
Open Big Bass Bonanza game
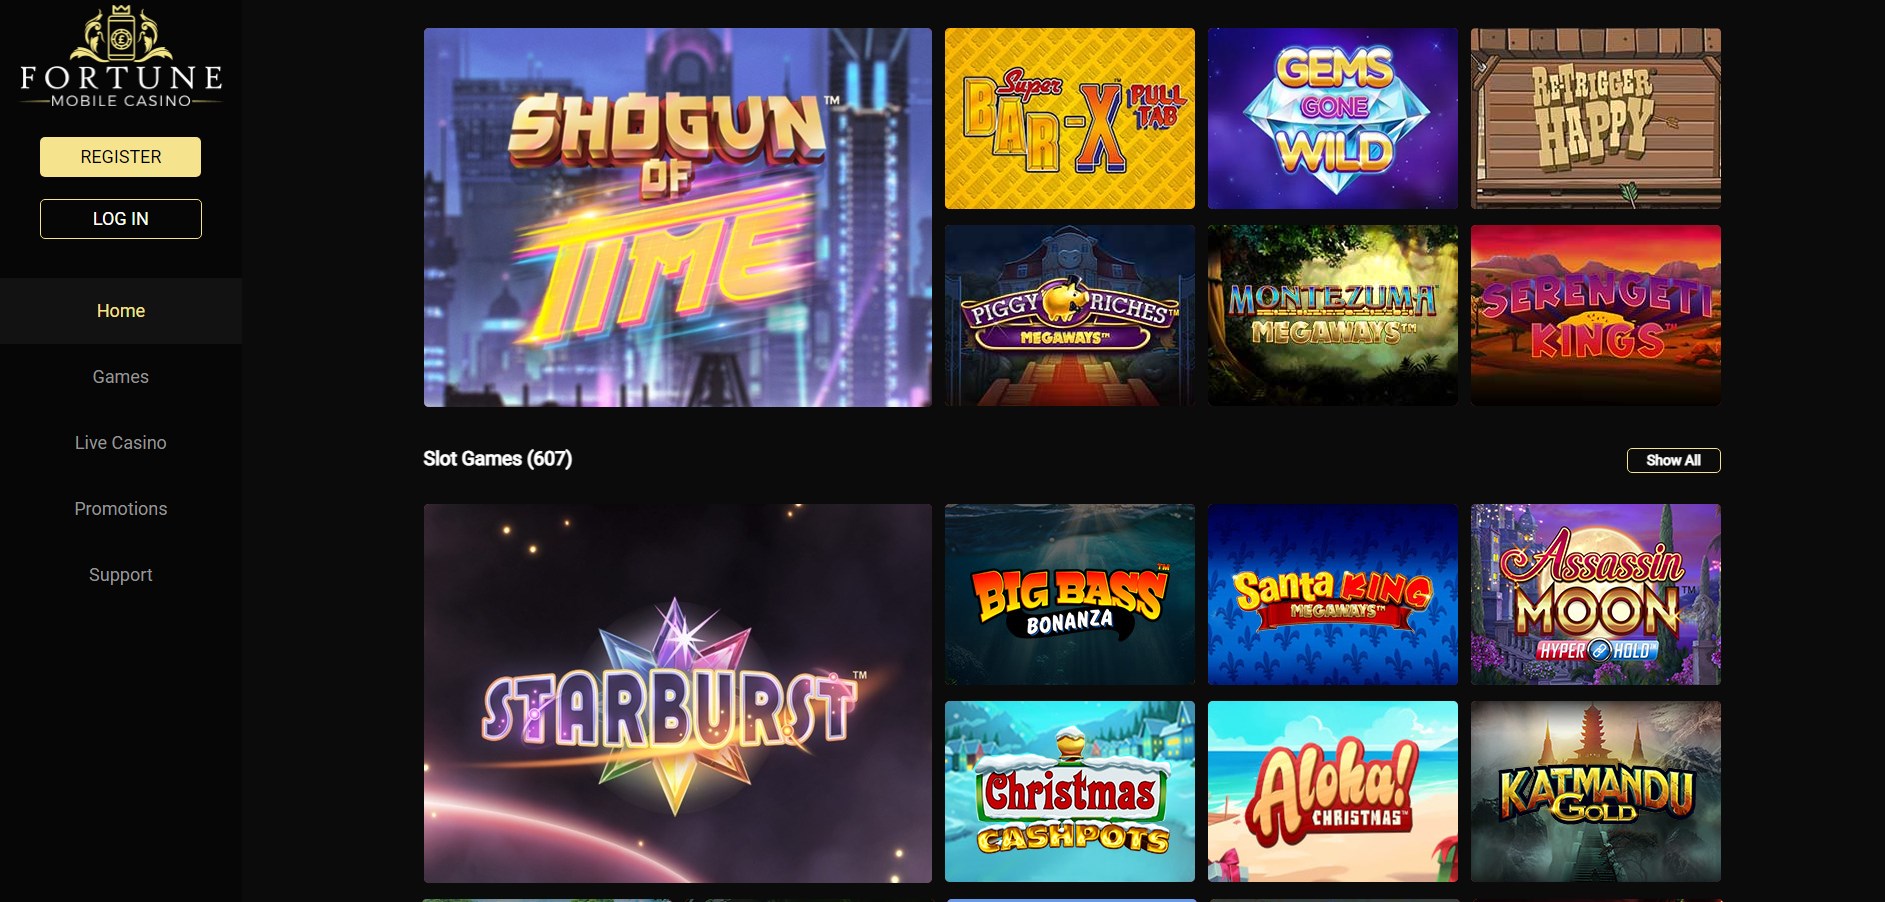pyautogui.click(x=1069, y=594)
